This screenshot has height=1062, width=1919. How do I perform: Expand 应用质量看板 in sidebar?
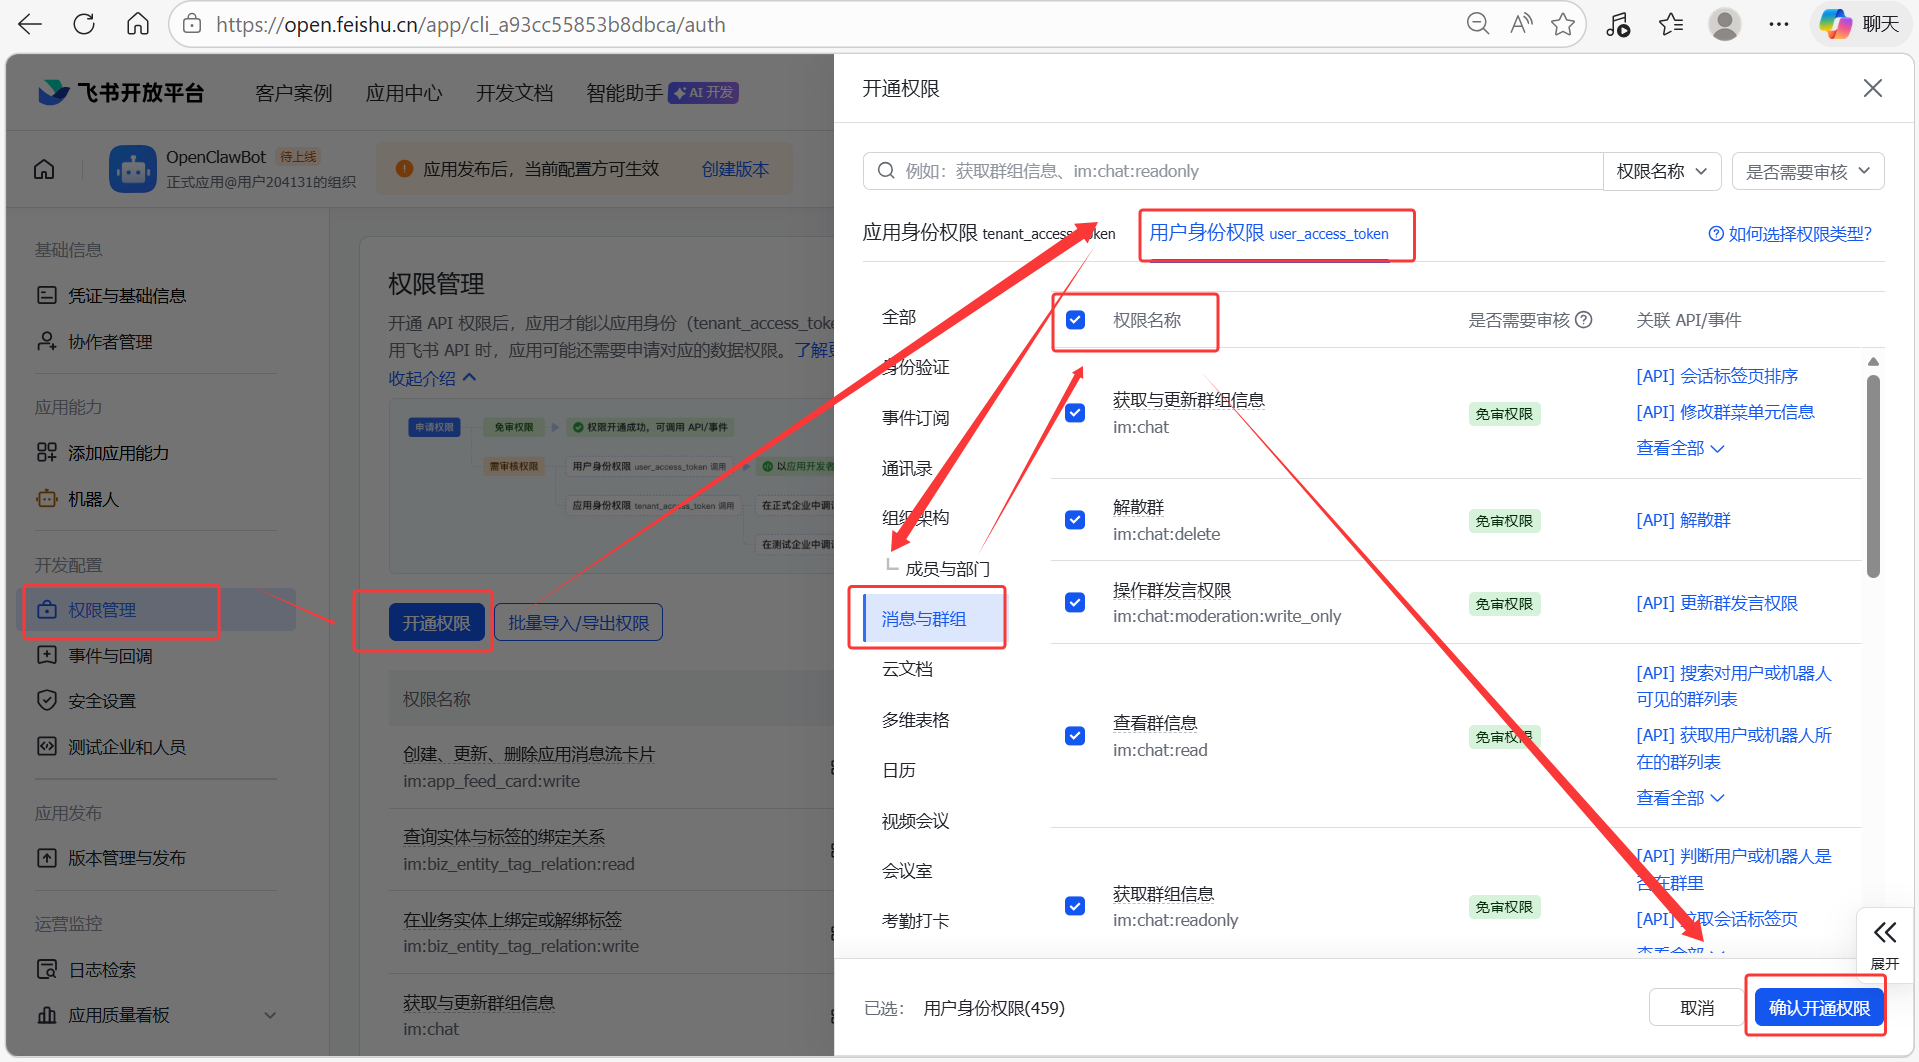(155, 1015)
